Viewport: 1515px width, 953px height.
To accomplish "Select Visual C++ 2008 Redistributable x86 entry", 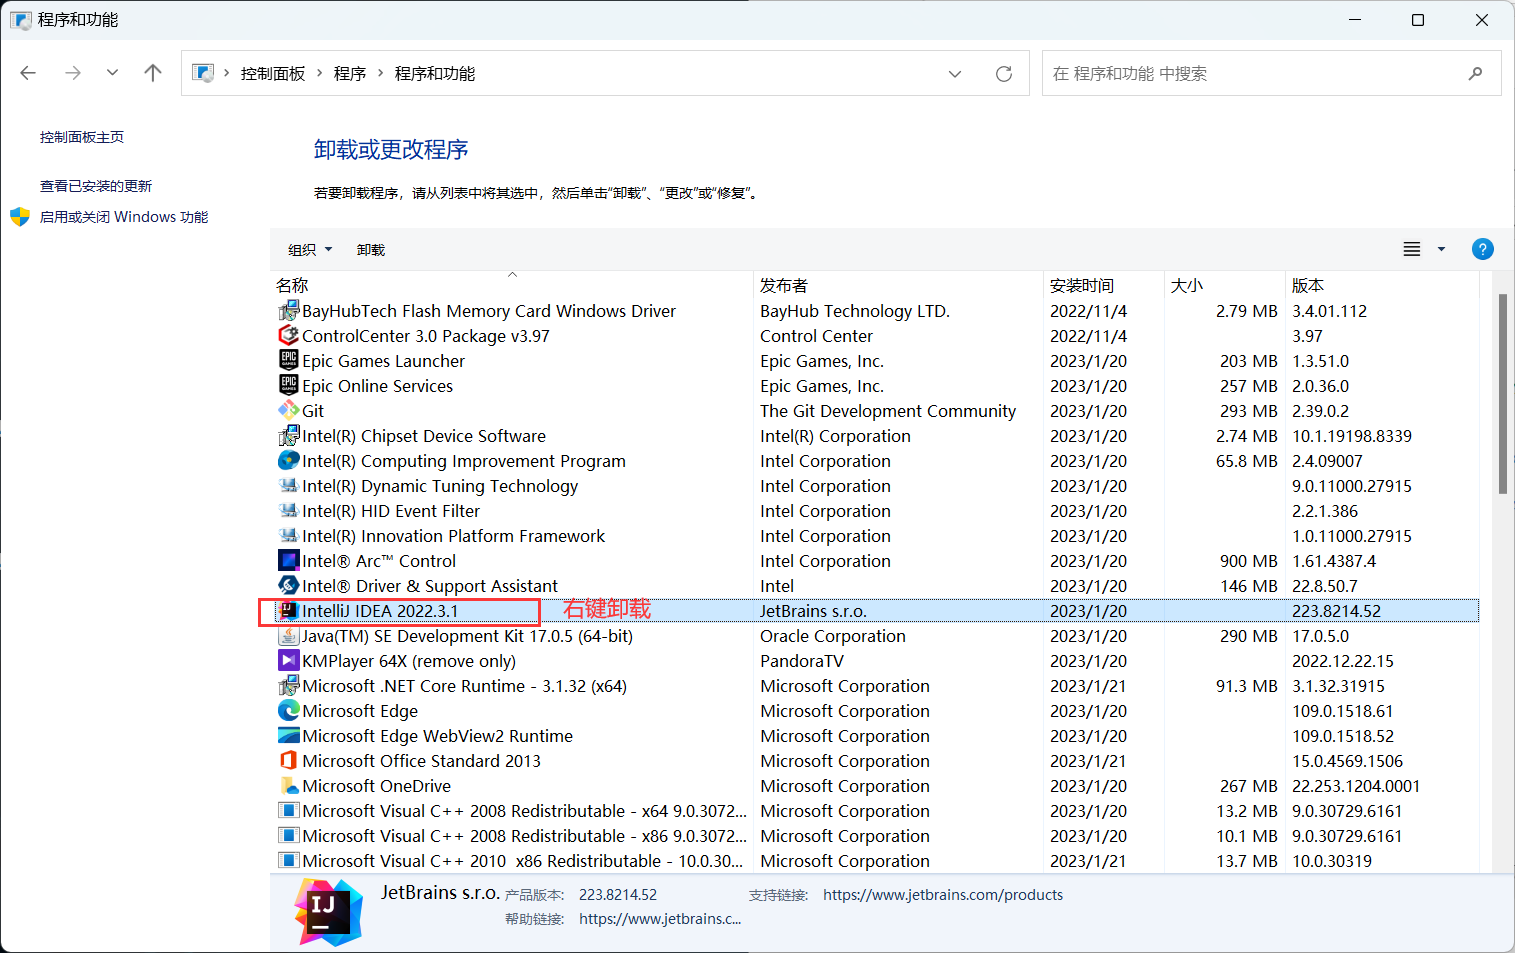I will tap(525, 836).
